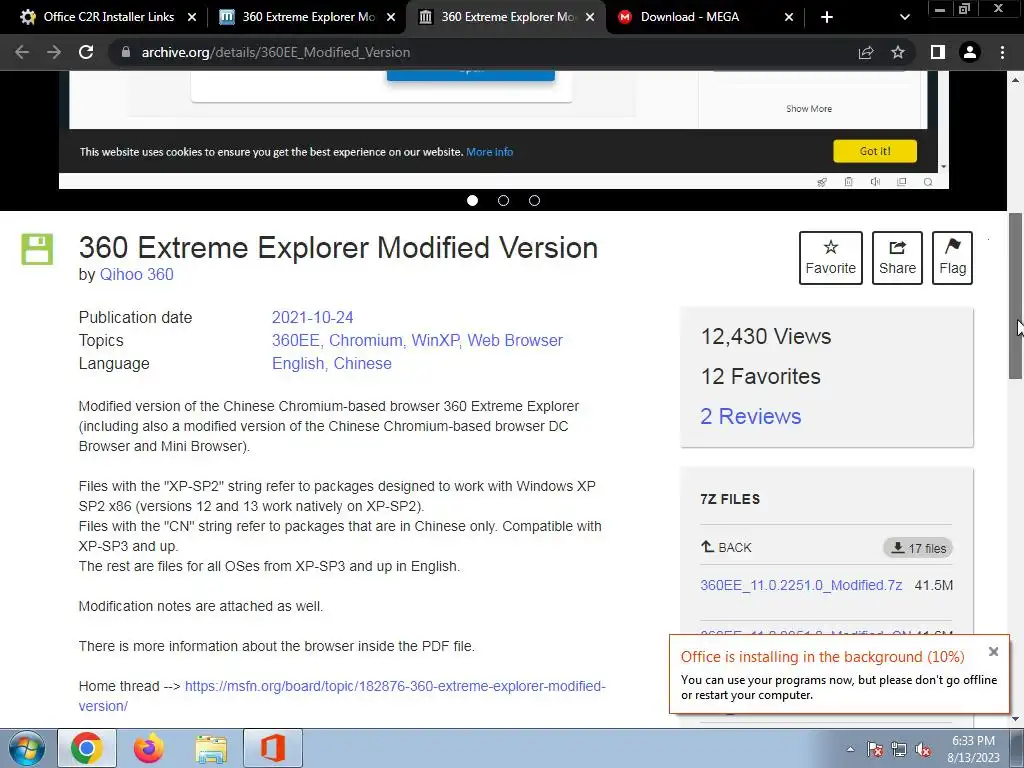This screenshot has height=768, width=1024.
Task: Open the 2021-10-24 publication date link
Action: (312, 317)
